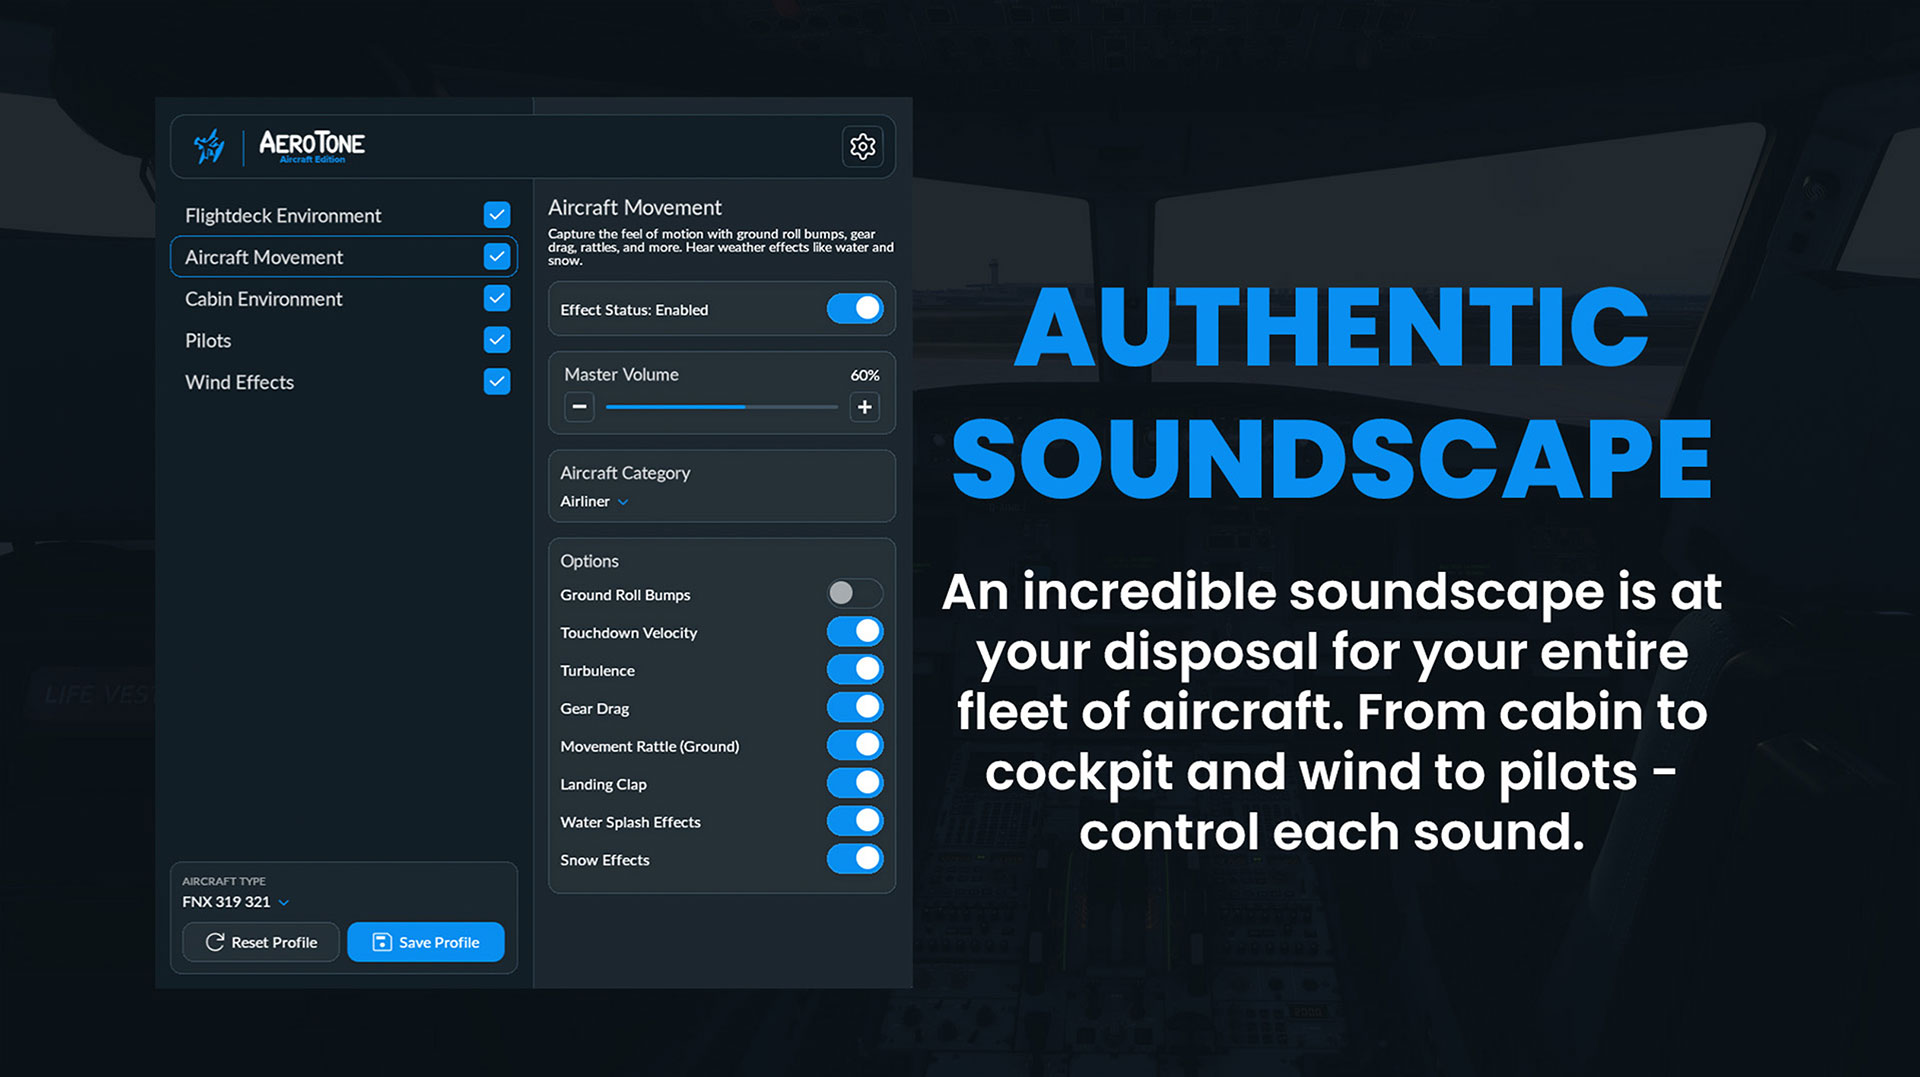Click the Save Profile button

click(x=426, y=942)
